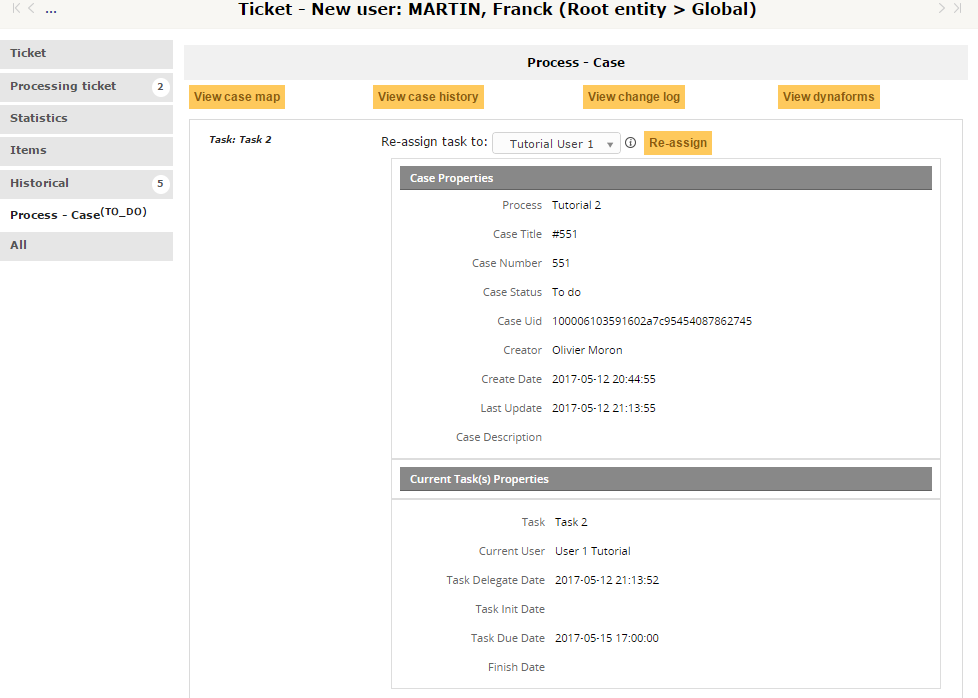The height and width of the screenshot is (698, 978).
Task: Show the All tab
Action: pyautogui.click(x=86, y=246)
